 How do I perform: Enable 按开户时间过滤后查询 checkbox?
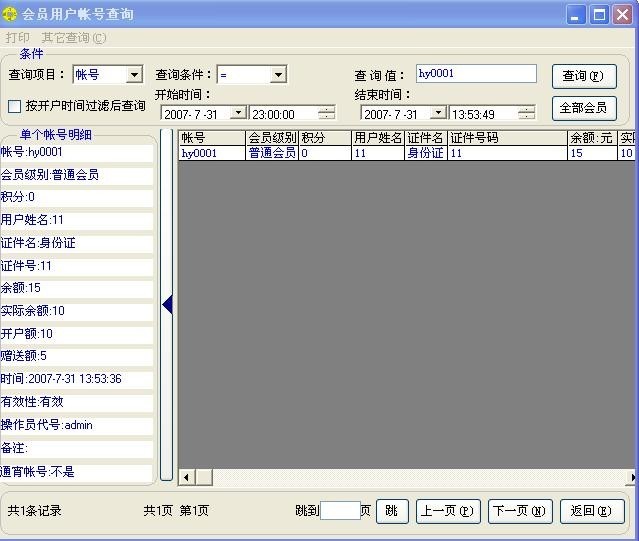[15, 106]
